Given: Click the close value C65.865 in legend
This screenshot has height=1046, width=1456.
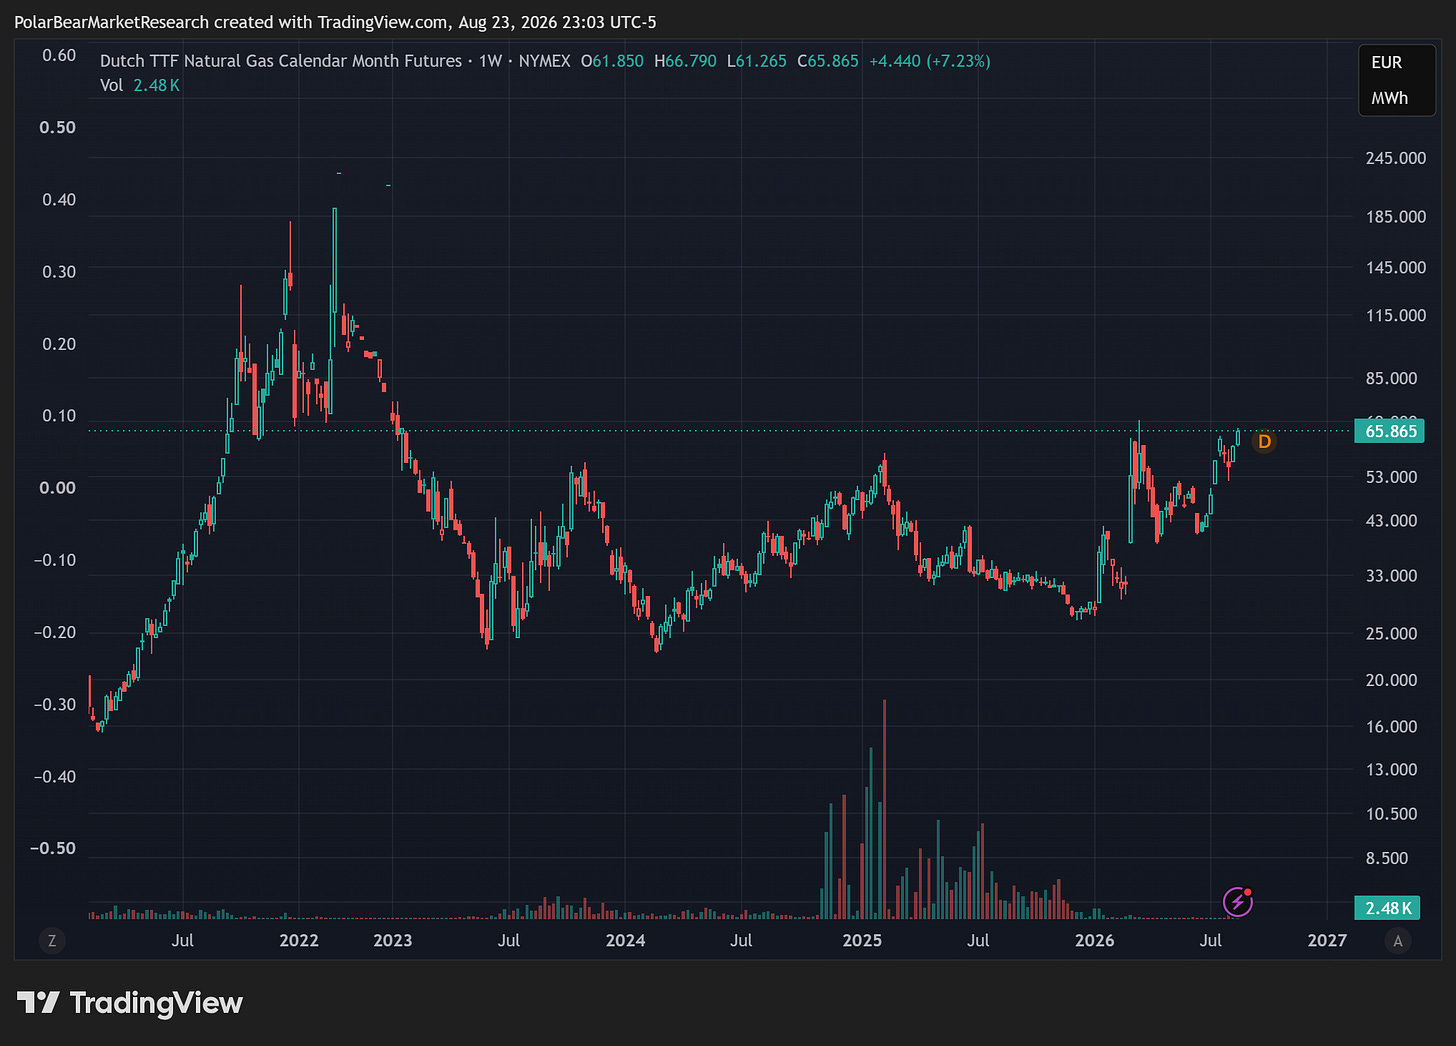Looking at the screenshot, I should coord(828,61).
